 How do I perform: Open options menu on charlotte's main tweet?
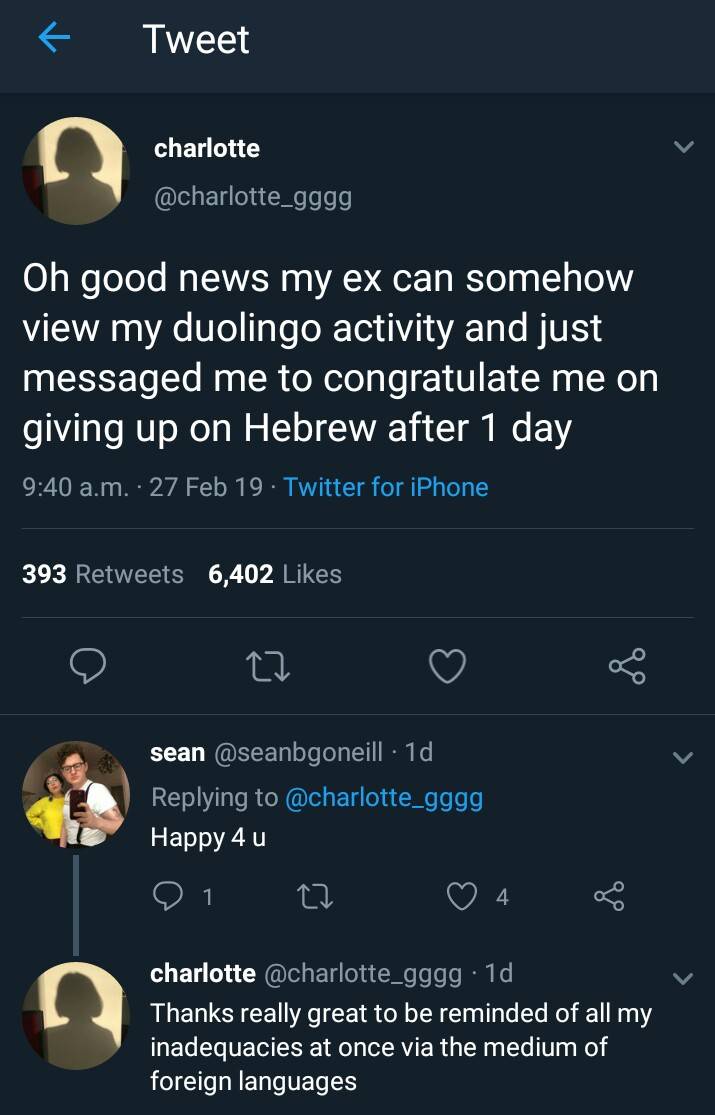pos(684,146)
